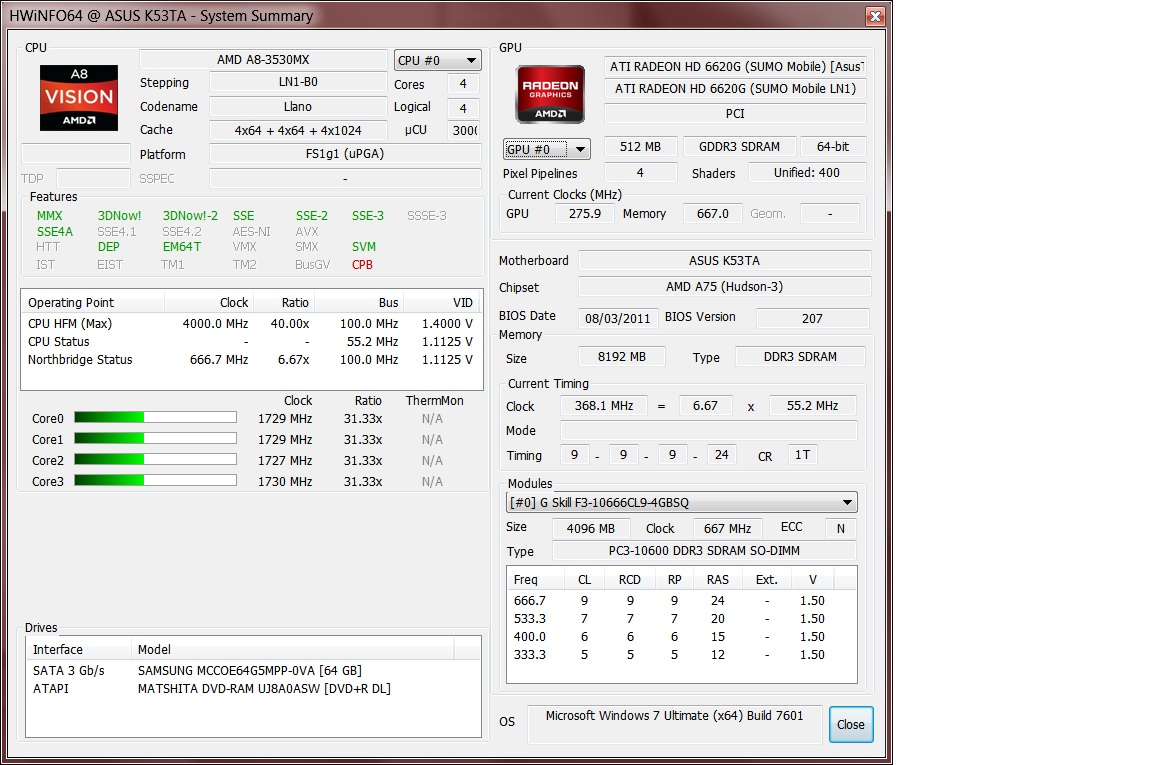Click the module Size 4096 MB field
The image size is (1152, 765).
click(x=591, y=528)
